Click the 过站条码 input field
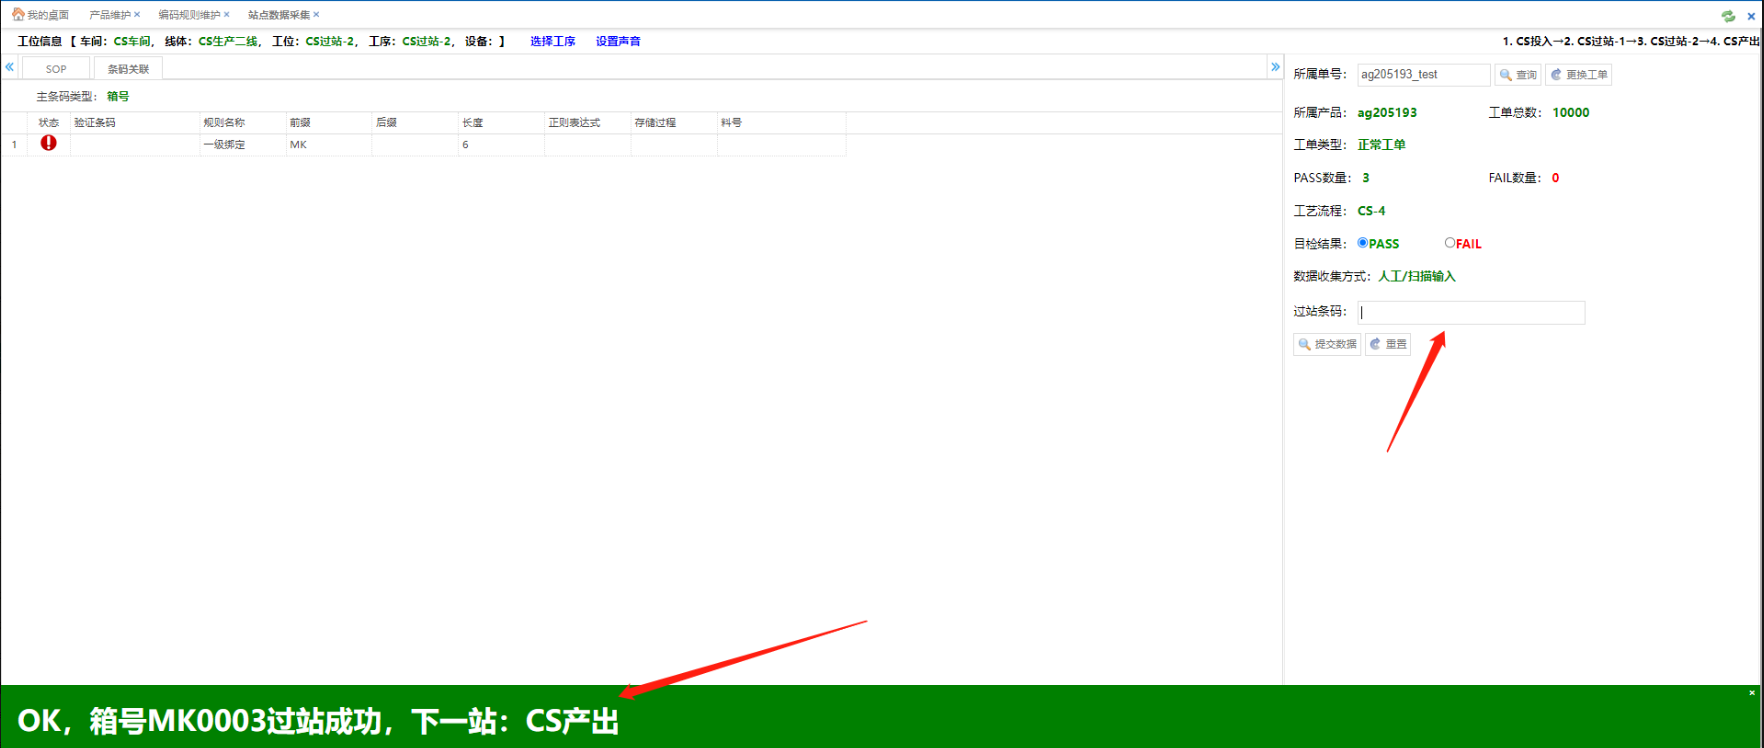The width and height of the screenshot is (1764, 748). click(1470, 313)
